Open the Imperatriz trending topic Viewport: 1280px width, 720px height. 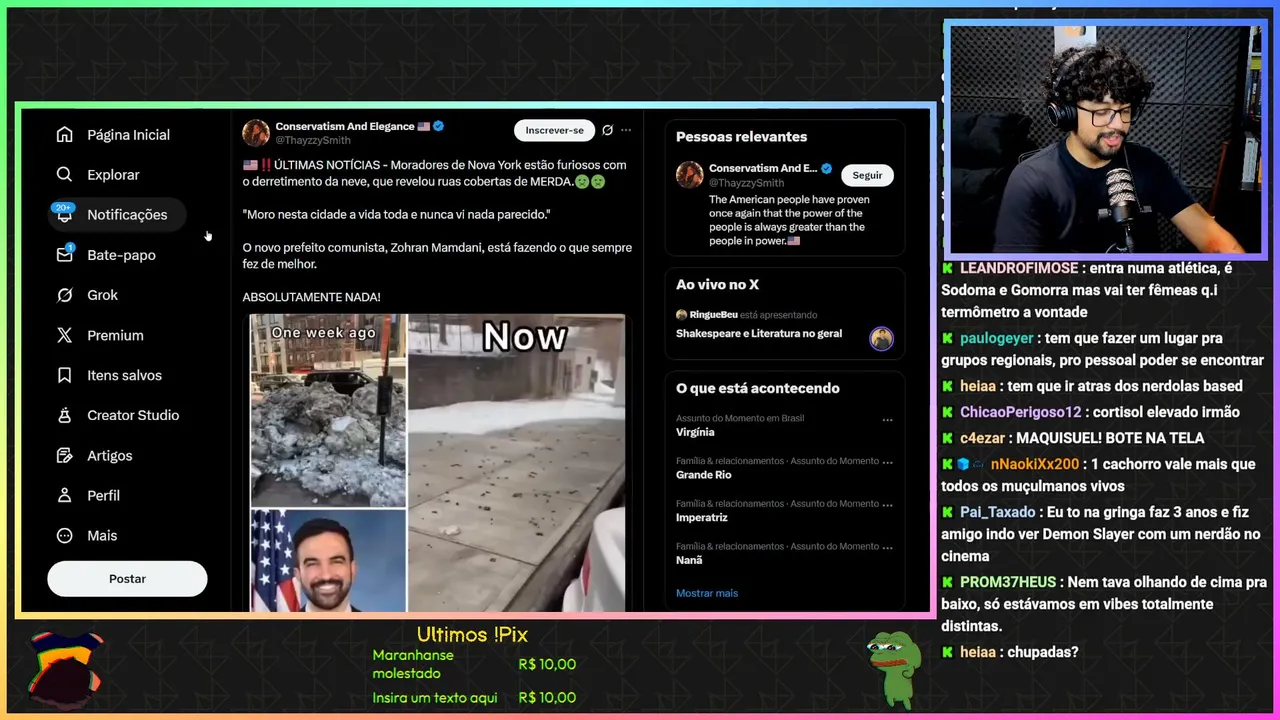[x=702, y=517]
